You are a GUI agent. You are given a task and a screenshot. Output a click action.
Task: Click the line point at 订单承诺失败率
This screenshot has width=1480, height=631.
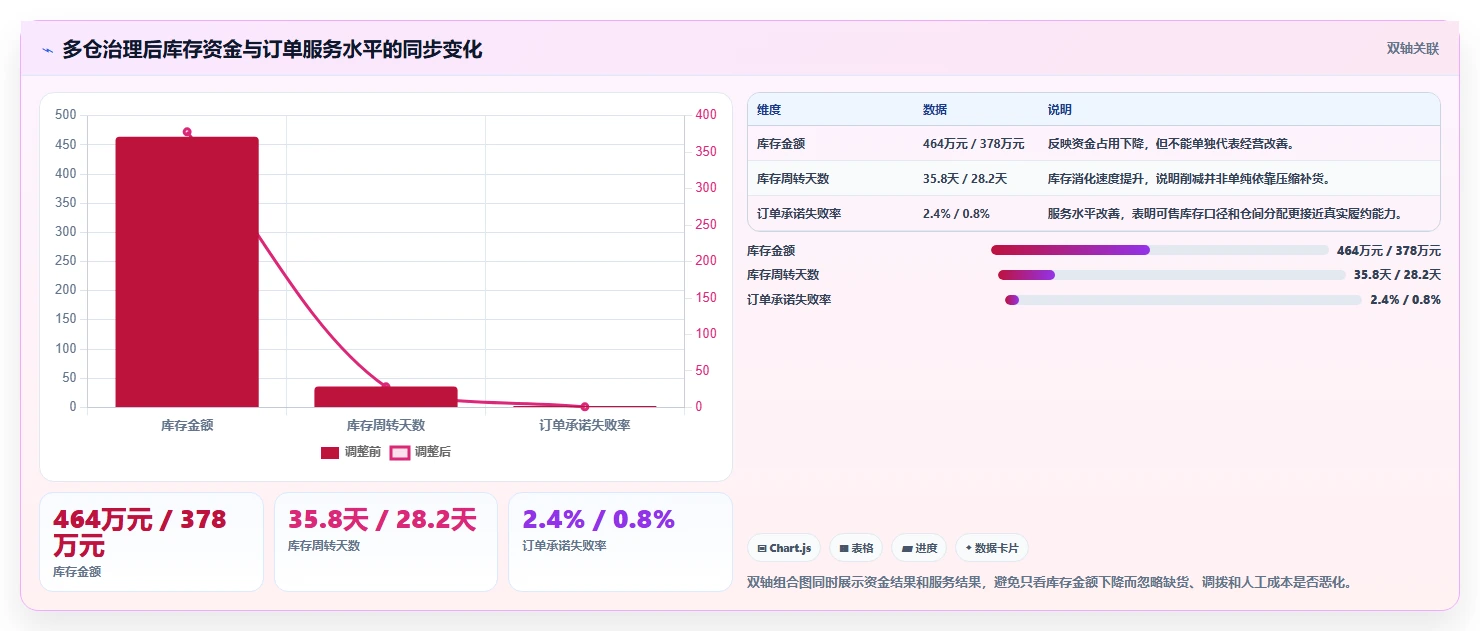click(585, 407)
